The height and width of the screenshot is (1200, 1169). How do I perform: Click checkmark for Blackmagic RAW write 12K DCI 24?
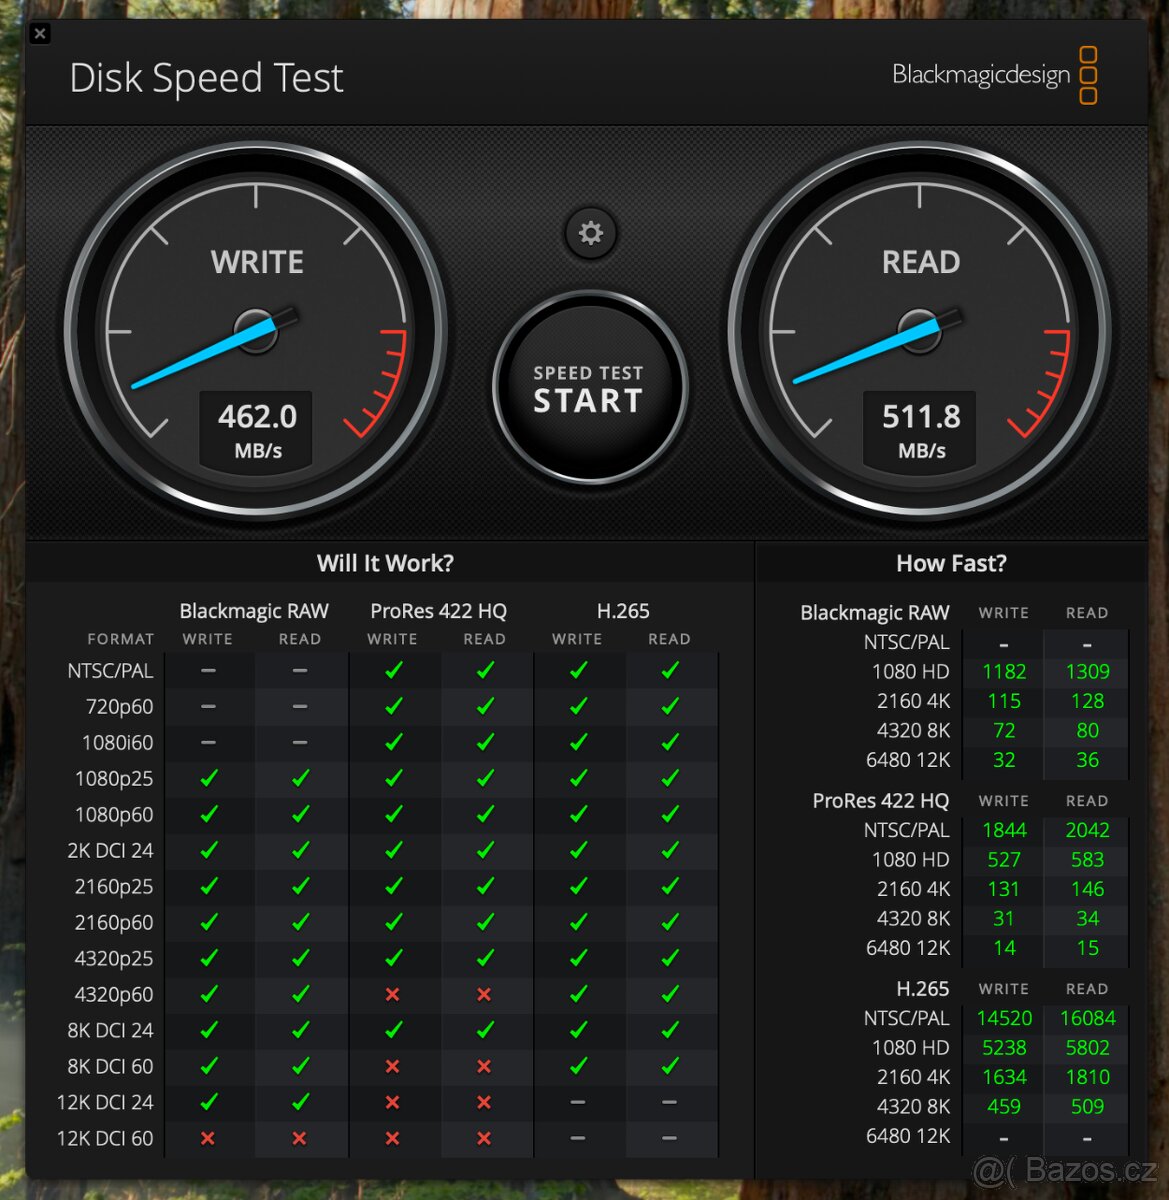point(208,1102)
